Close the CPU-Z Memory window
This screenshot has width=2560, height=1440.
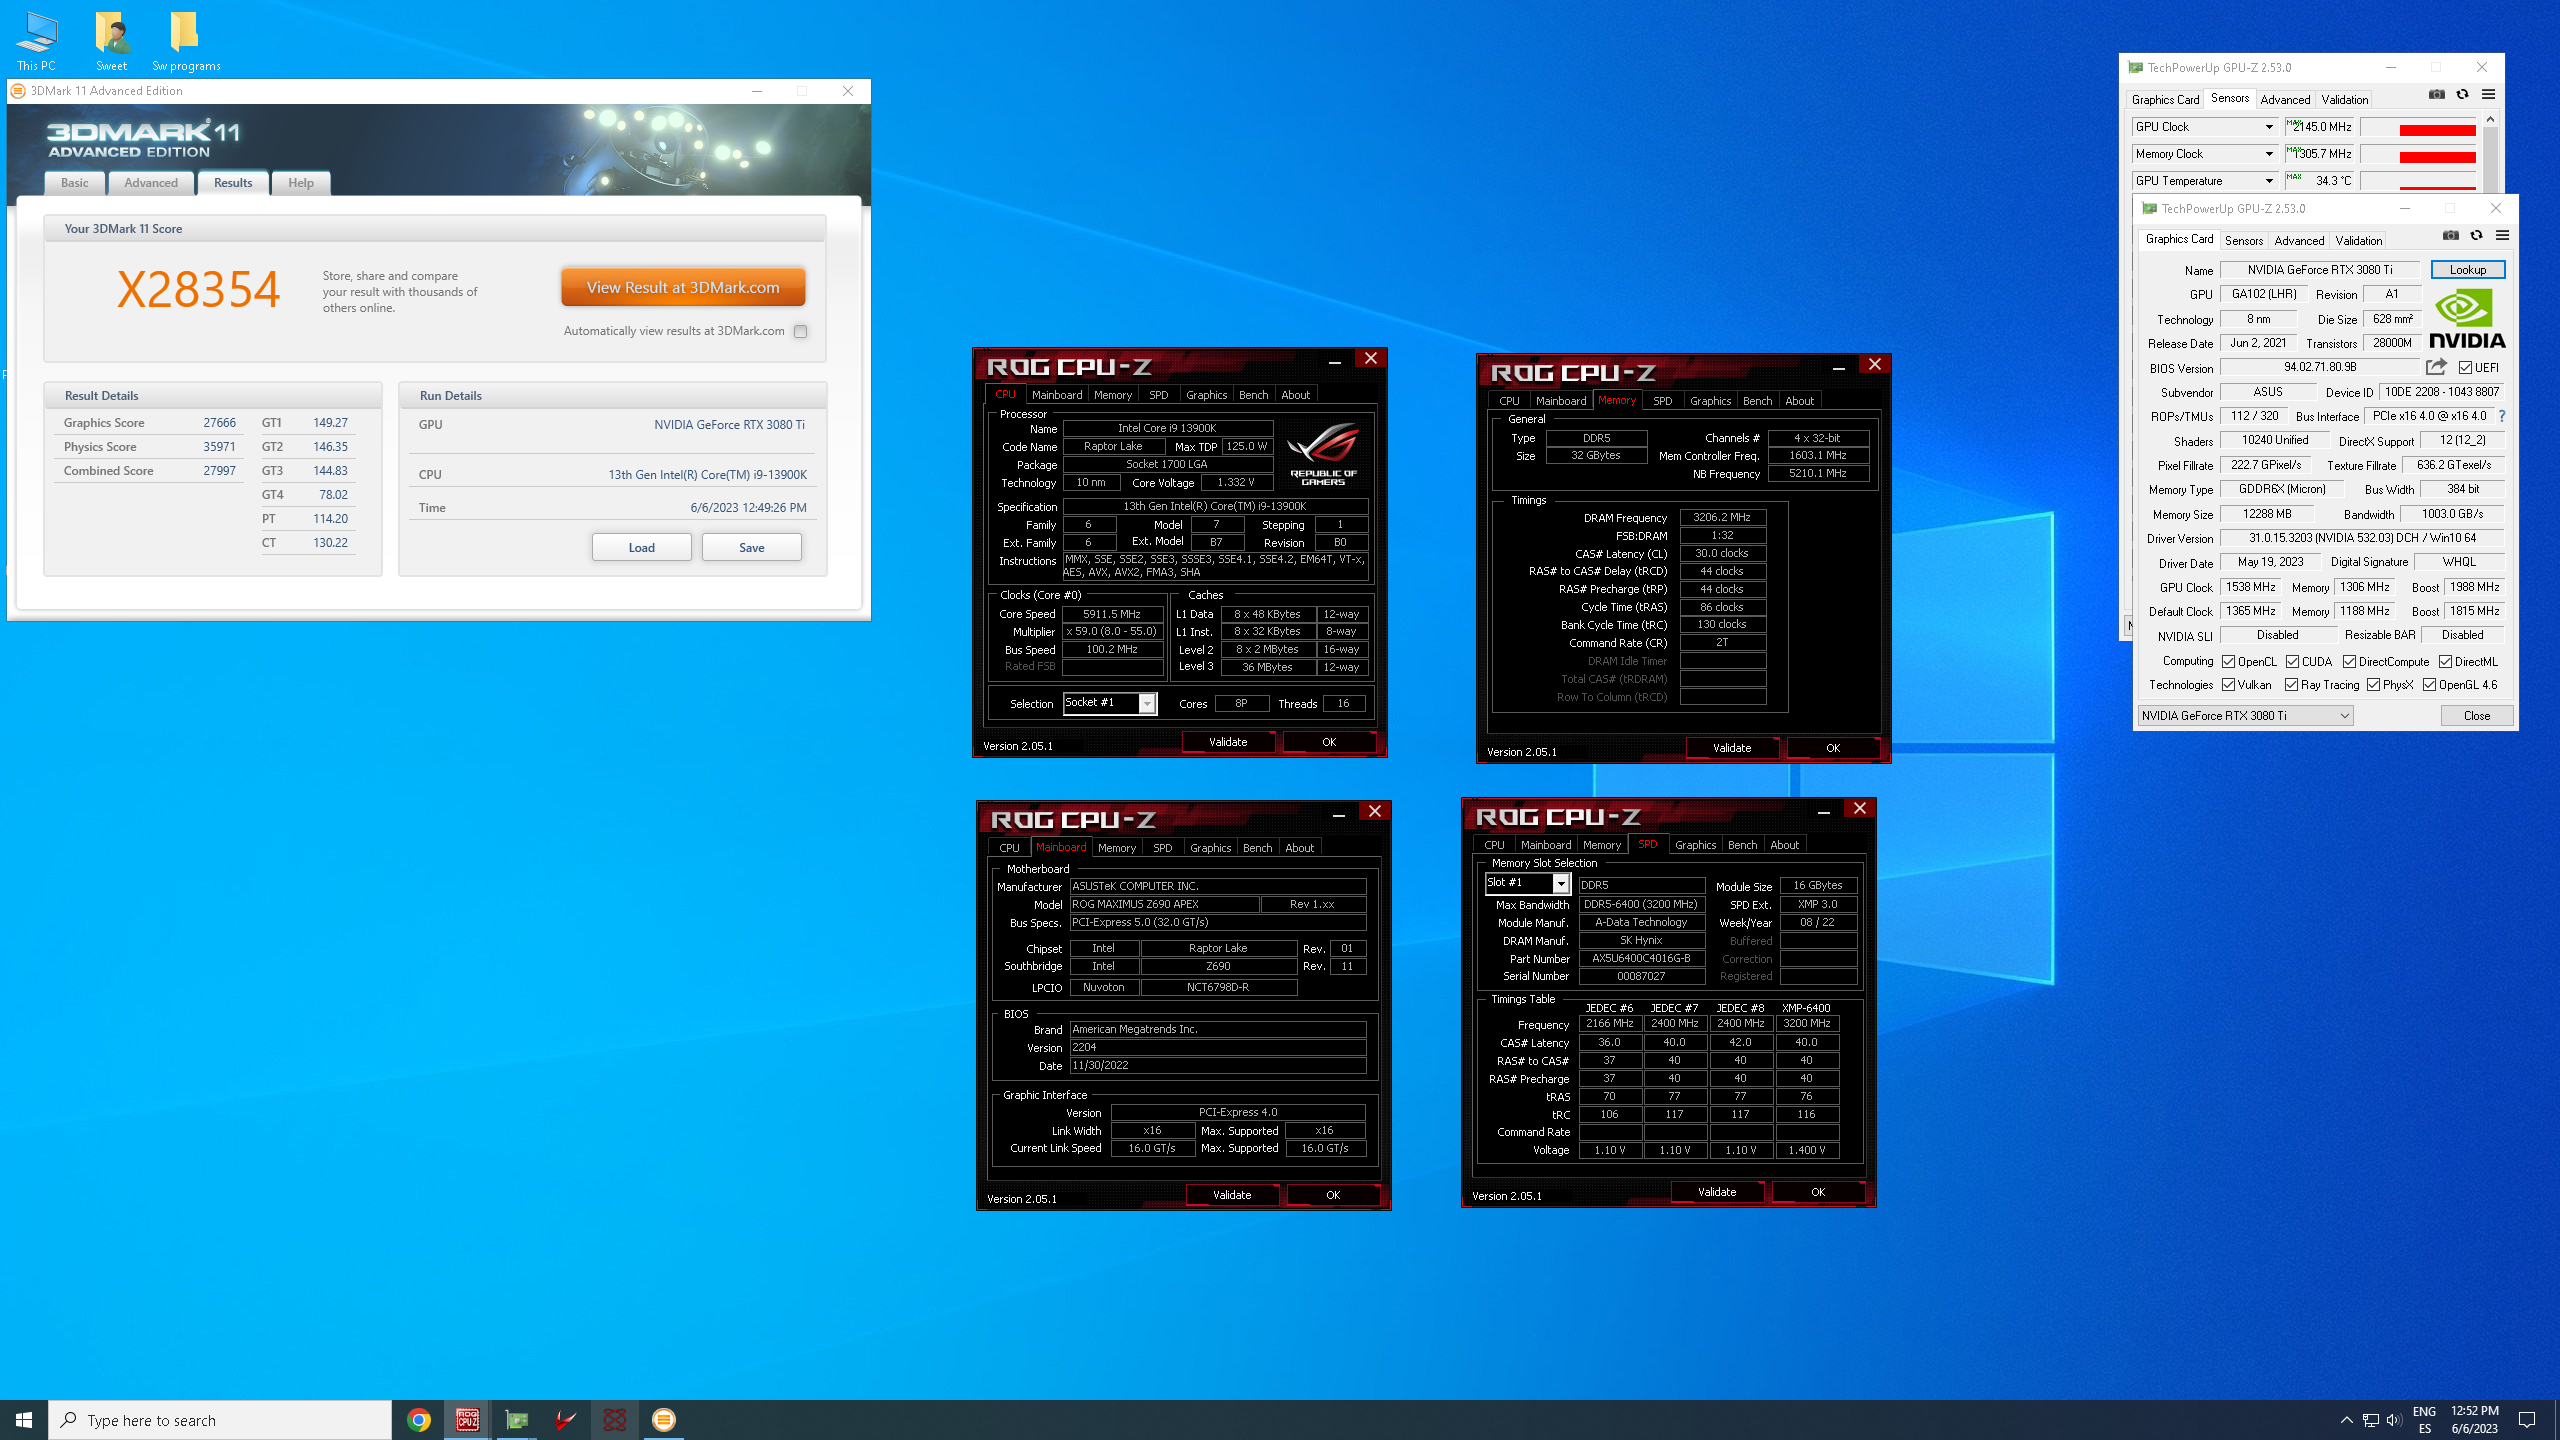click(x=1875, y=365)
